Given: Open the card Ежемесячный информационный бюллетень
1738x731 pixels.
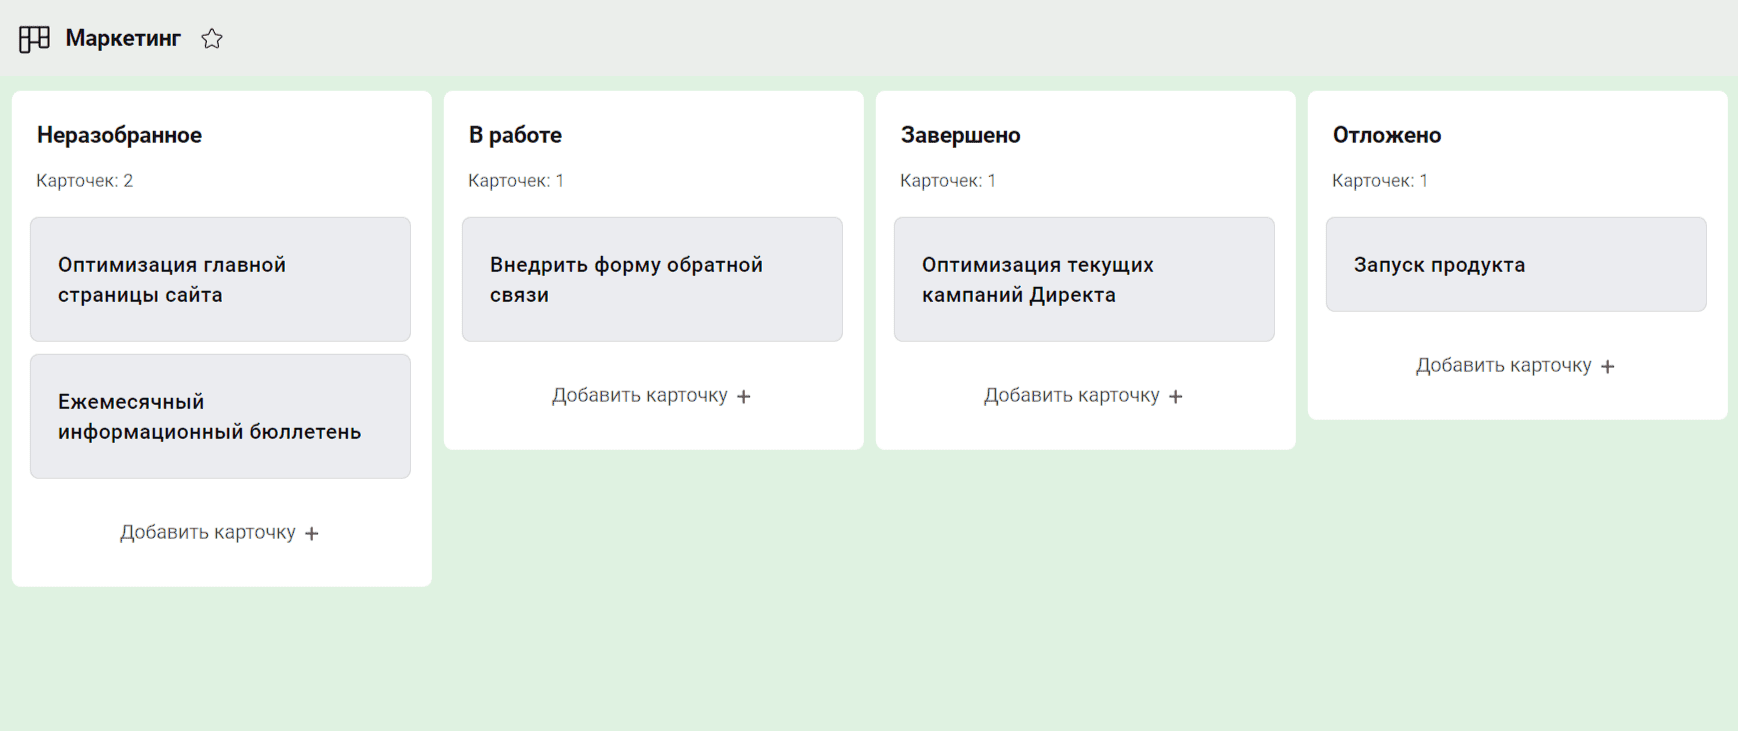Looking at the screenshot, I should 220,416.
